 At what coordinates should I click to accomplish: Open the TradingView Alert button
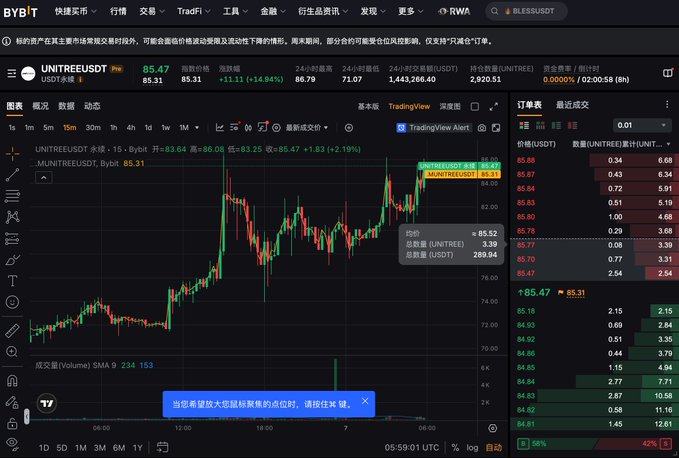point(433,128)
